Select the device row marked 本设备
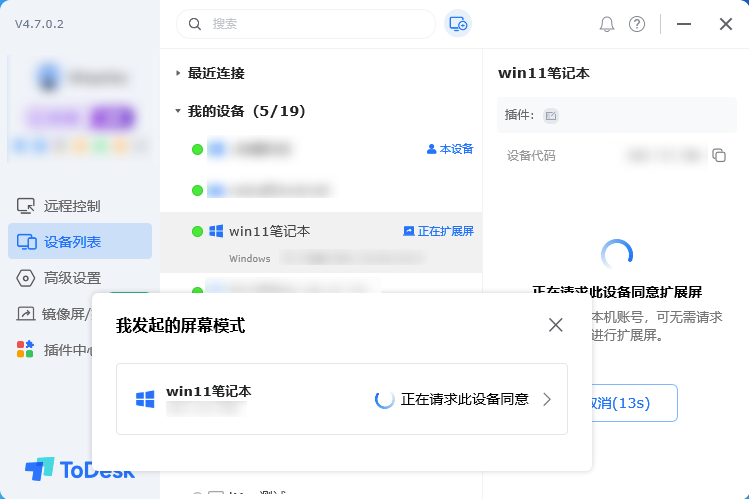This screenshot has width=749, height=499. [x=321, y=149]
